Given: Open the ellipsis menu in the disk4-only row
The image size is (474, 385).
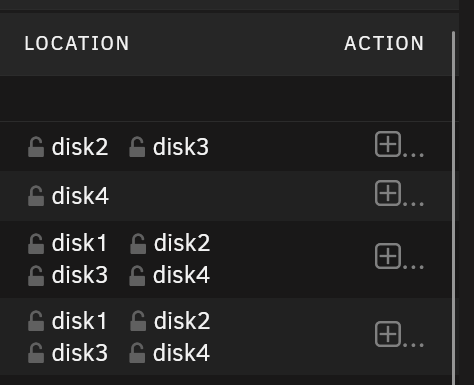Looking at the screenshot, I should [x=413, y=204].
